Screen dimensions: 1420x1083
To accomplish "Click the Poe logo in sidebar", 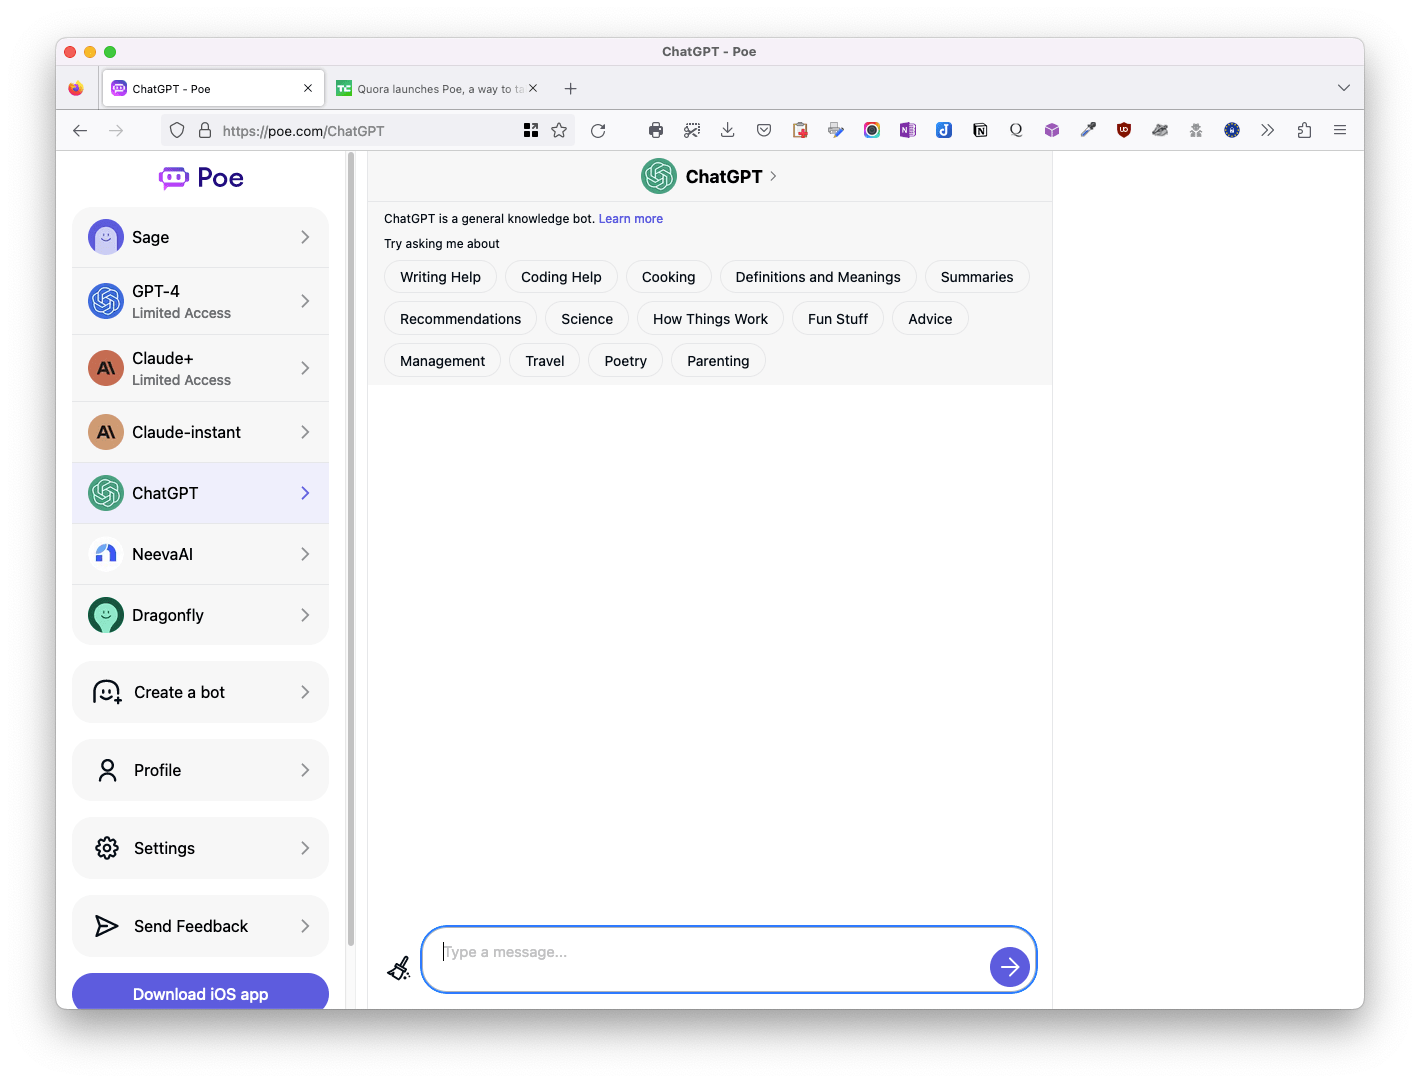I will click(201, 178).
